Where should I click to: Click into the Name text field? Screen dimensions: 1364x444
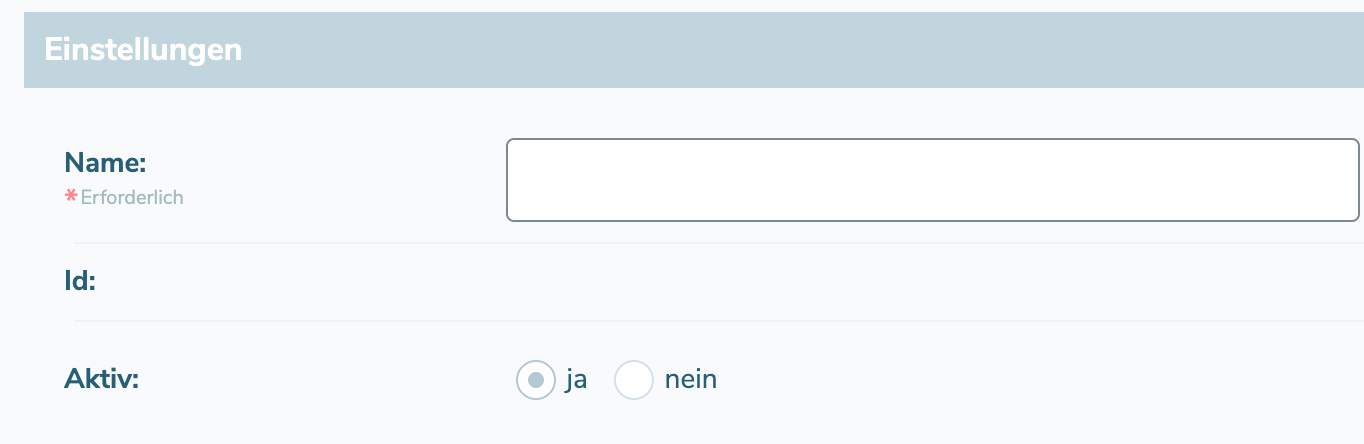[932, 180]
